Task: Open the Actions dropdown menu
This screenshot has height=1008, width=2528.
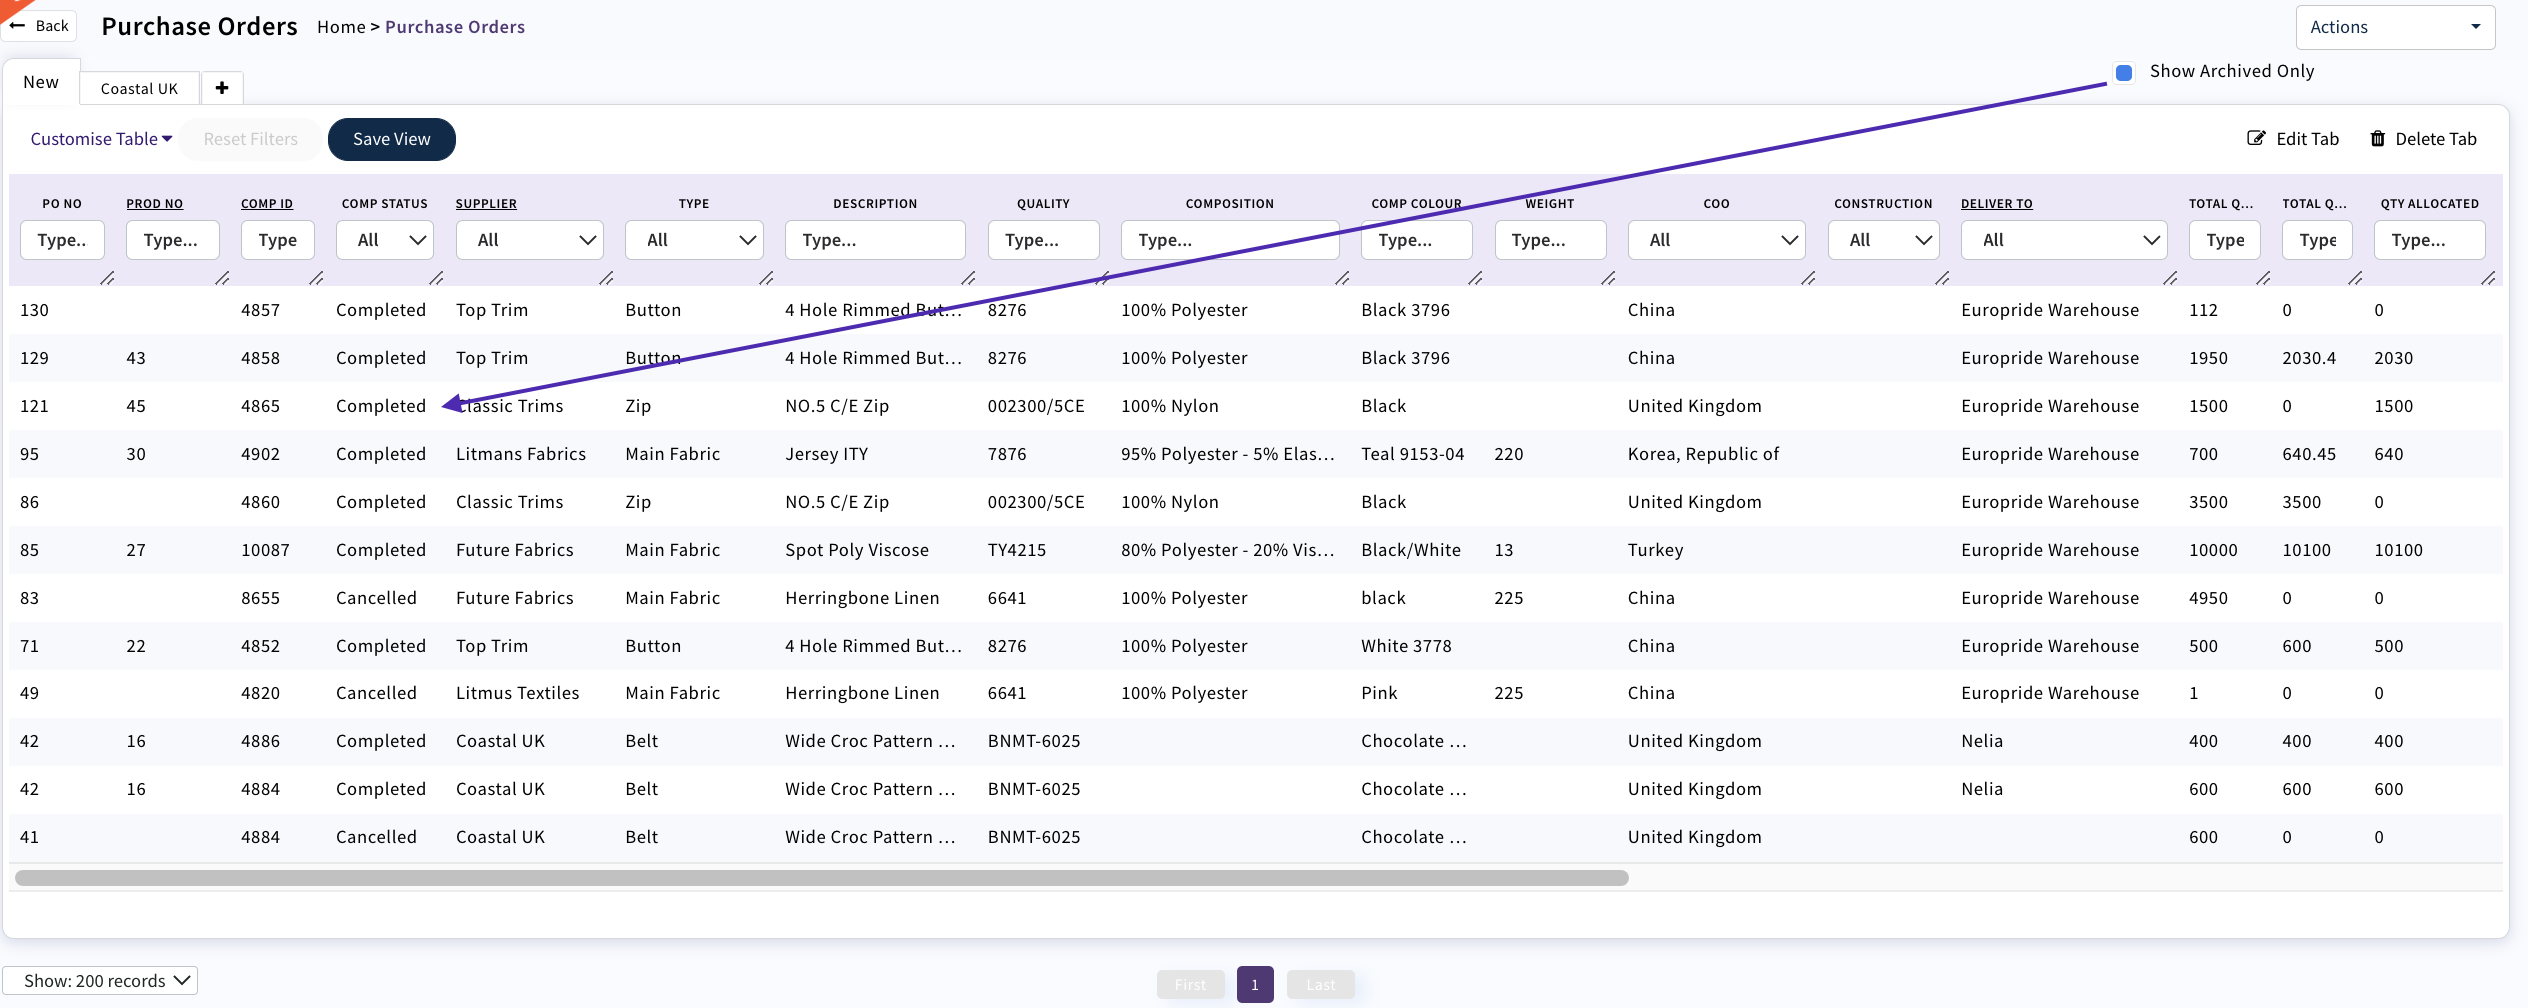Action: coord(2394,27)
